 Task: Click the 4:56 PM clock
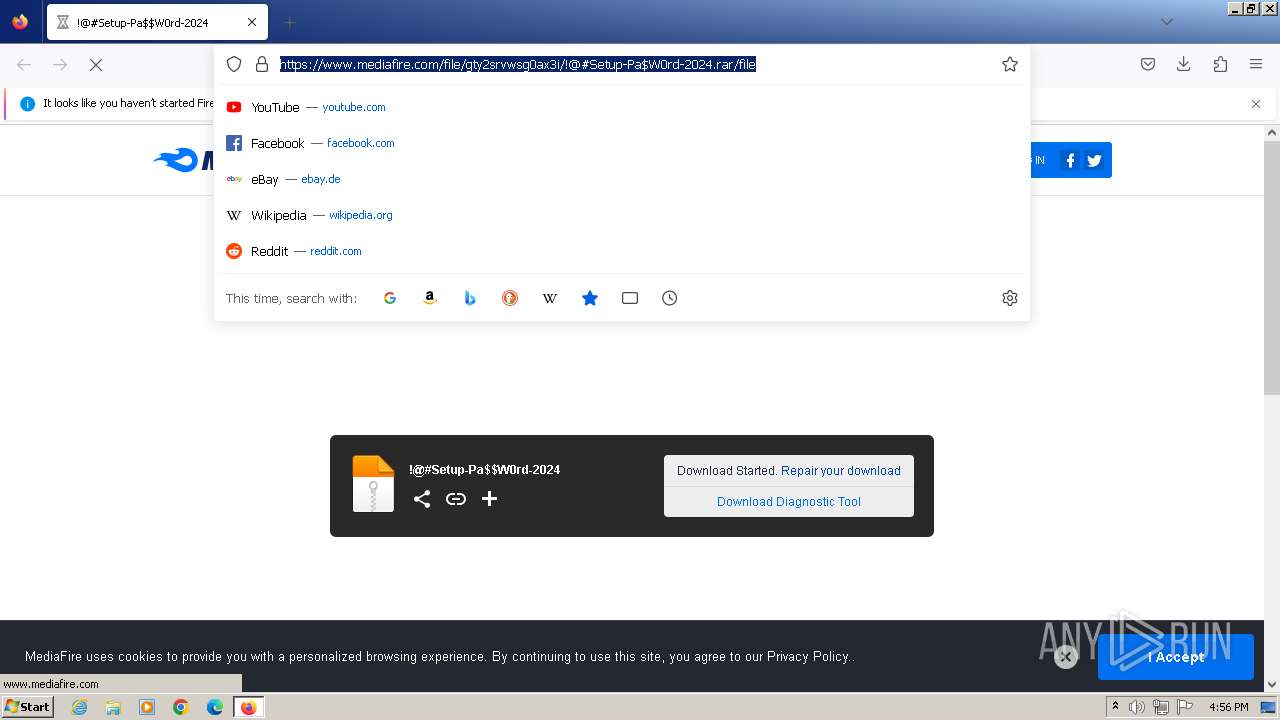1229,707
